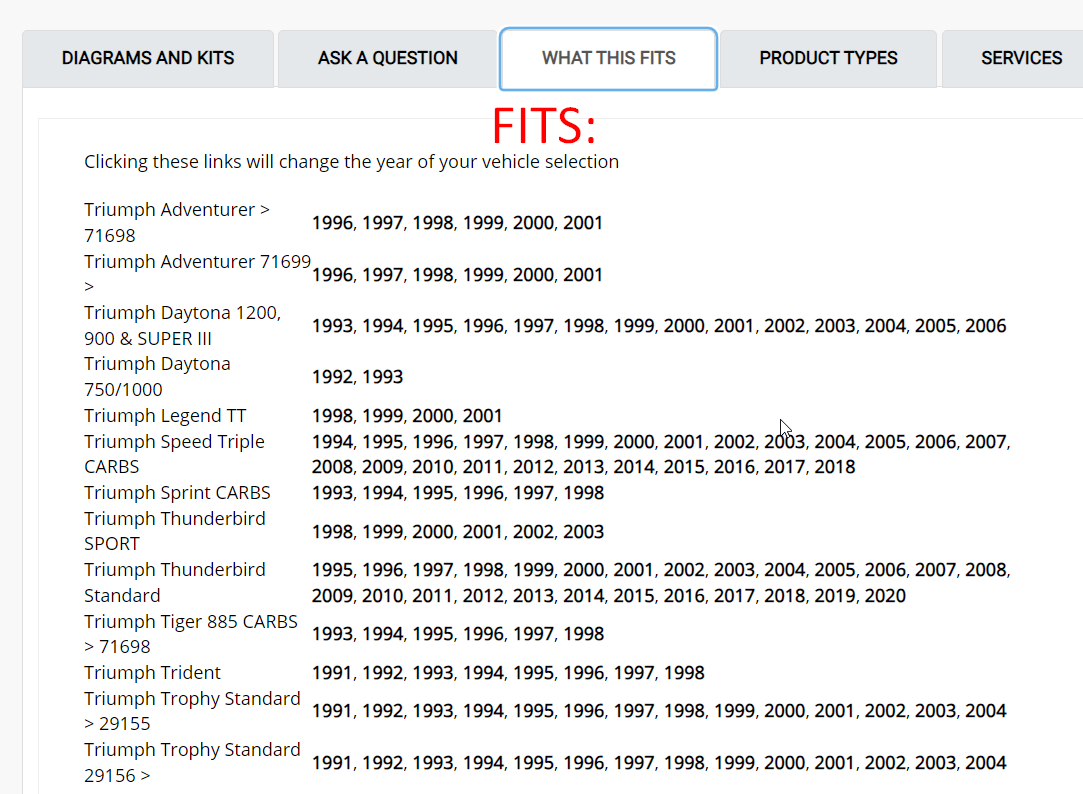Switch to the Ask a Question tab

tap(388, 58)
